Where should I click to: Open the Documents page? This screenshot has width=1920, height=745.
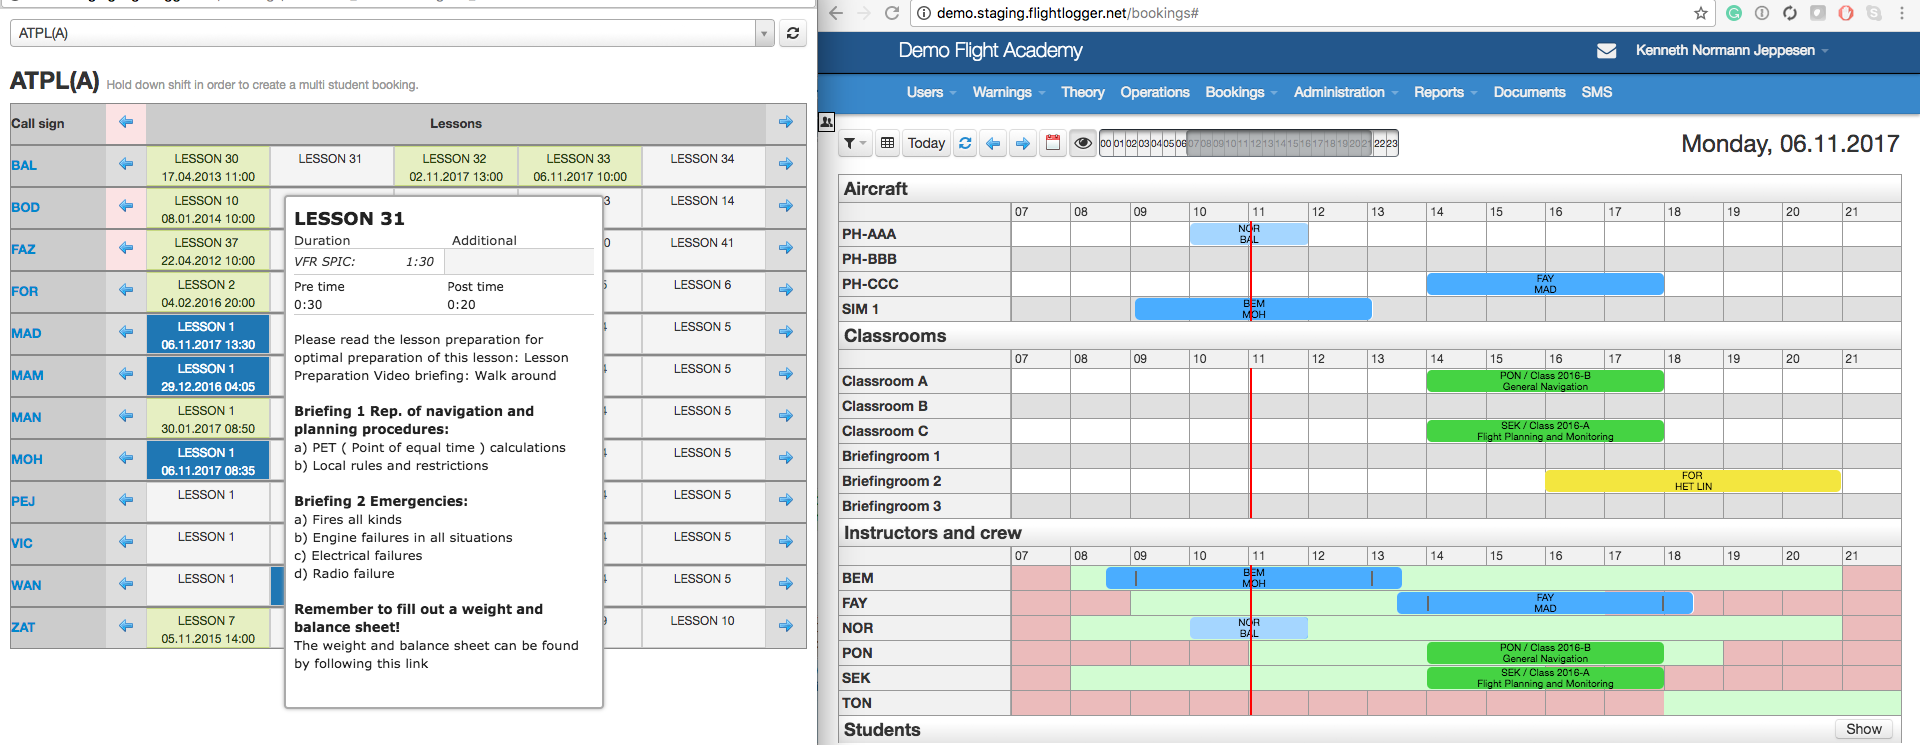coord(1529,92)
